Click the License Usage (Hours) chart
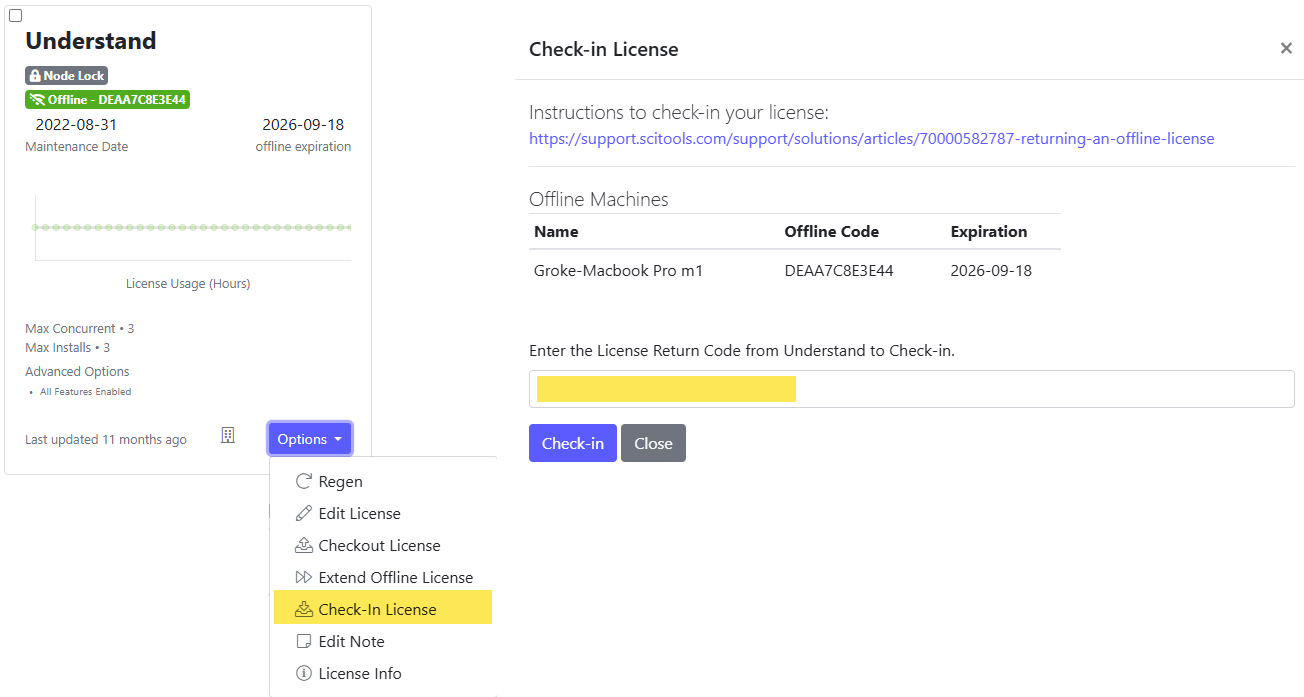The height and width of the screenshot is (697, 1304). point(191,228)
